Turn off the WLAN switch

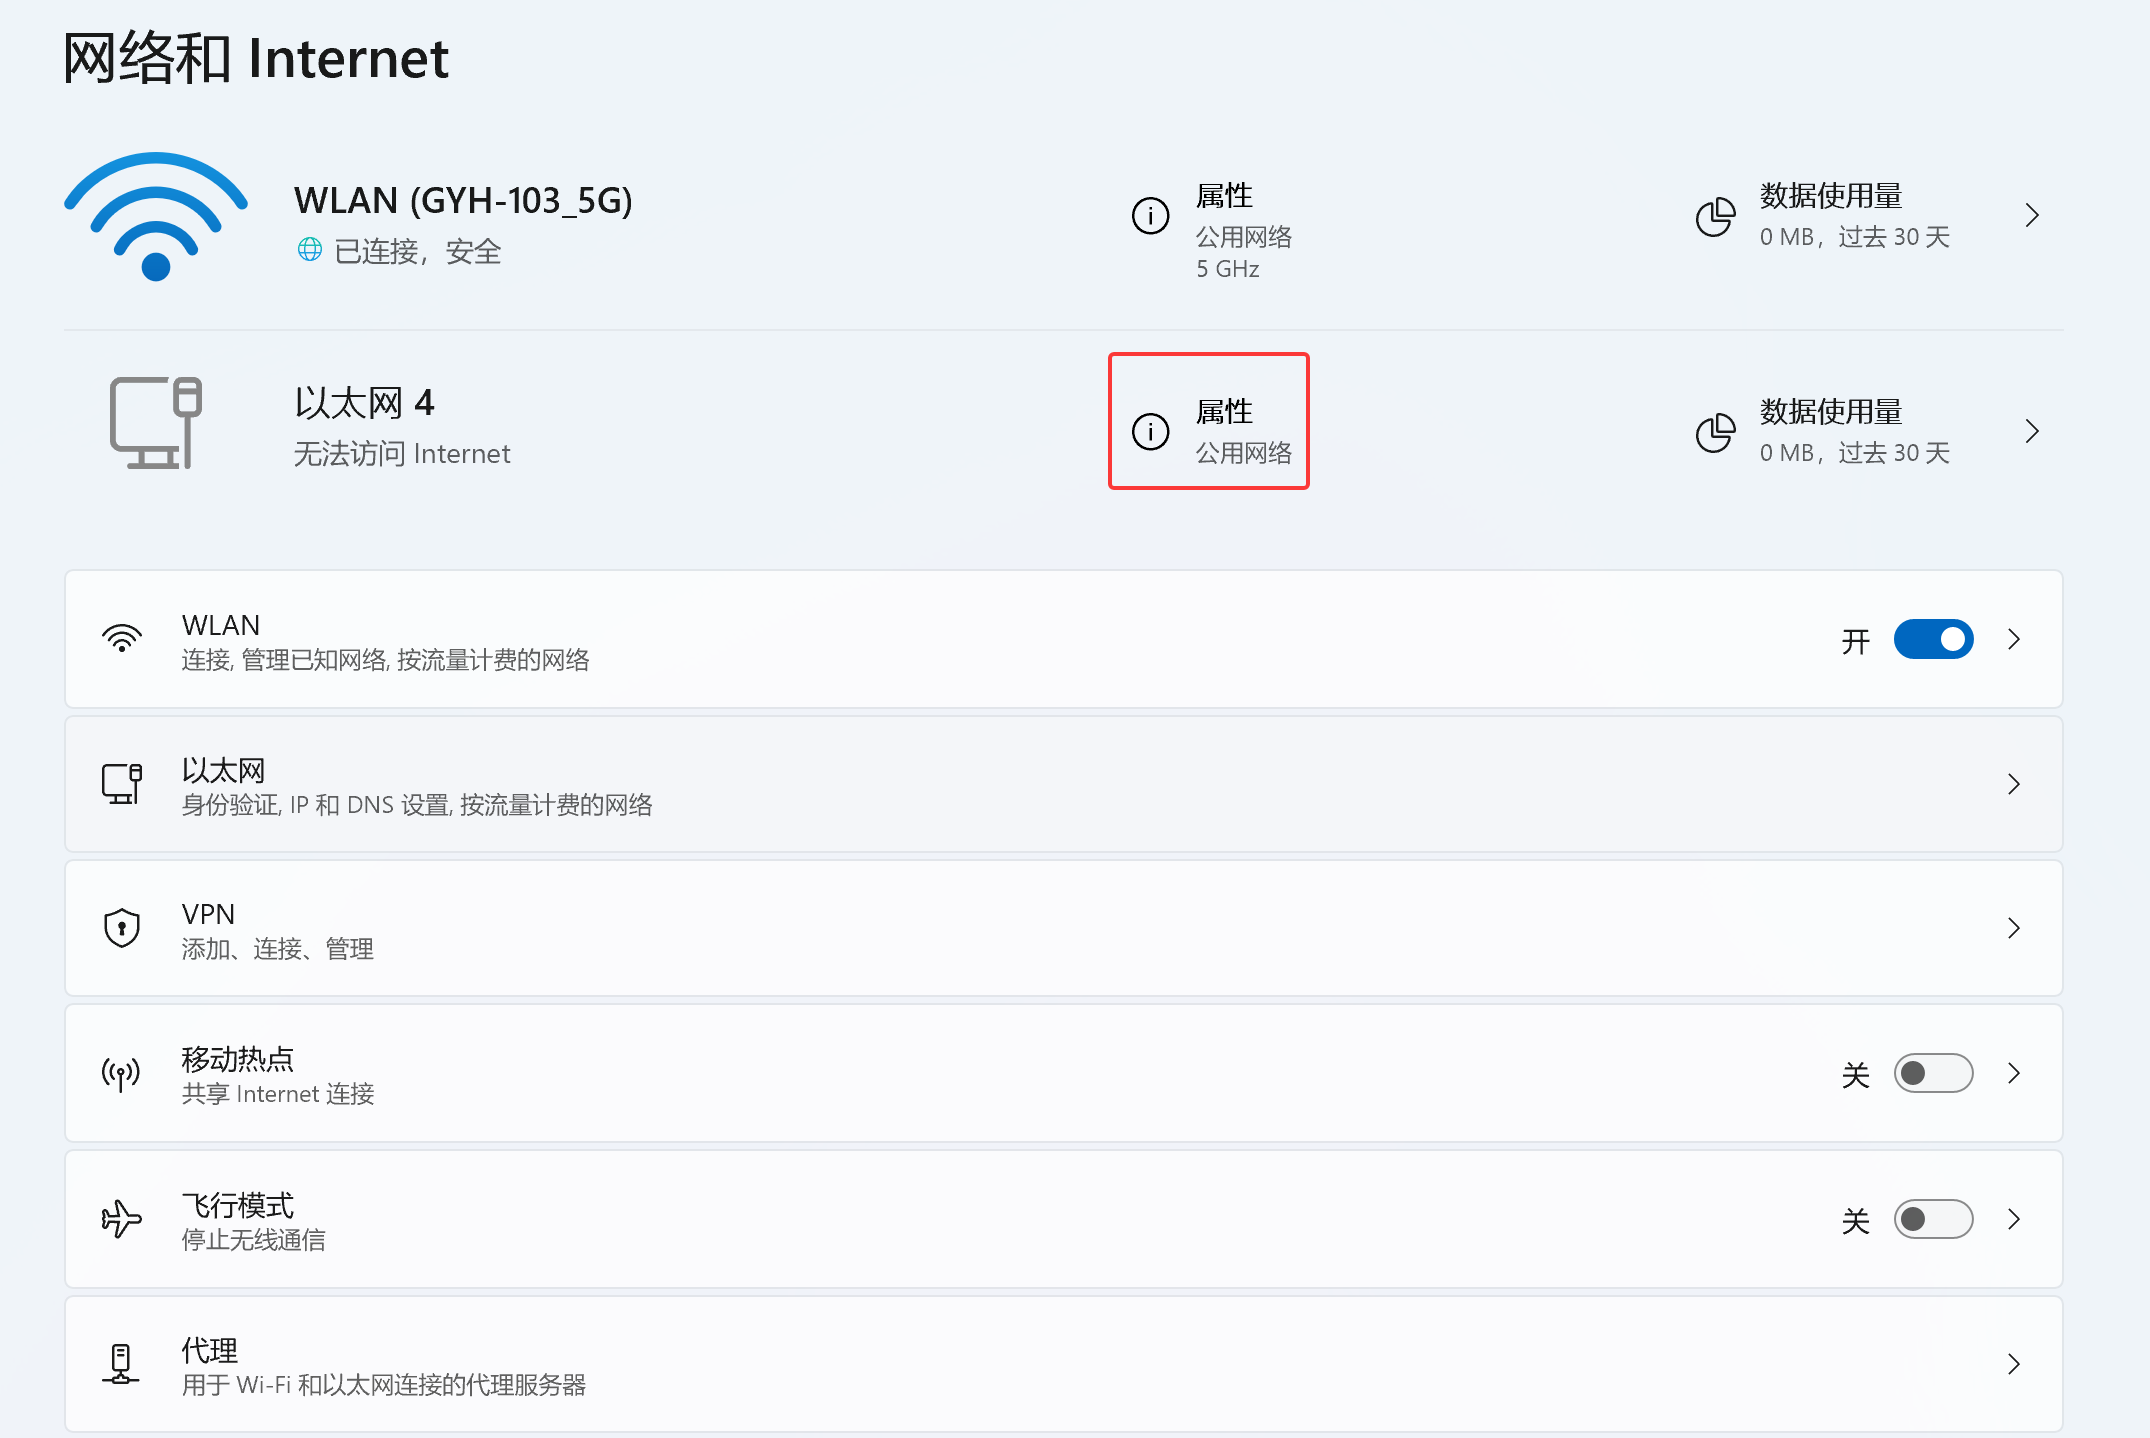[x=1932, y=639]
